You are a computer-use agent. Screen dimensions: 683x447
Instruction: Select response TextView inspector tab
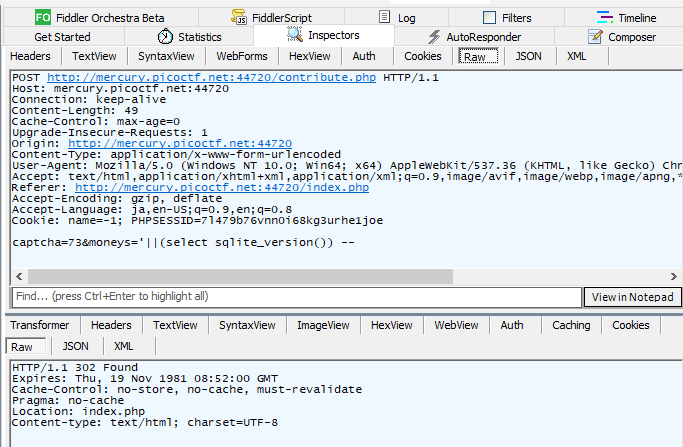175,325
